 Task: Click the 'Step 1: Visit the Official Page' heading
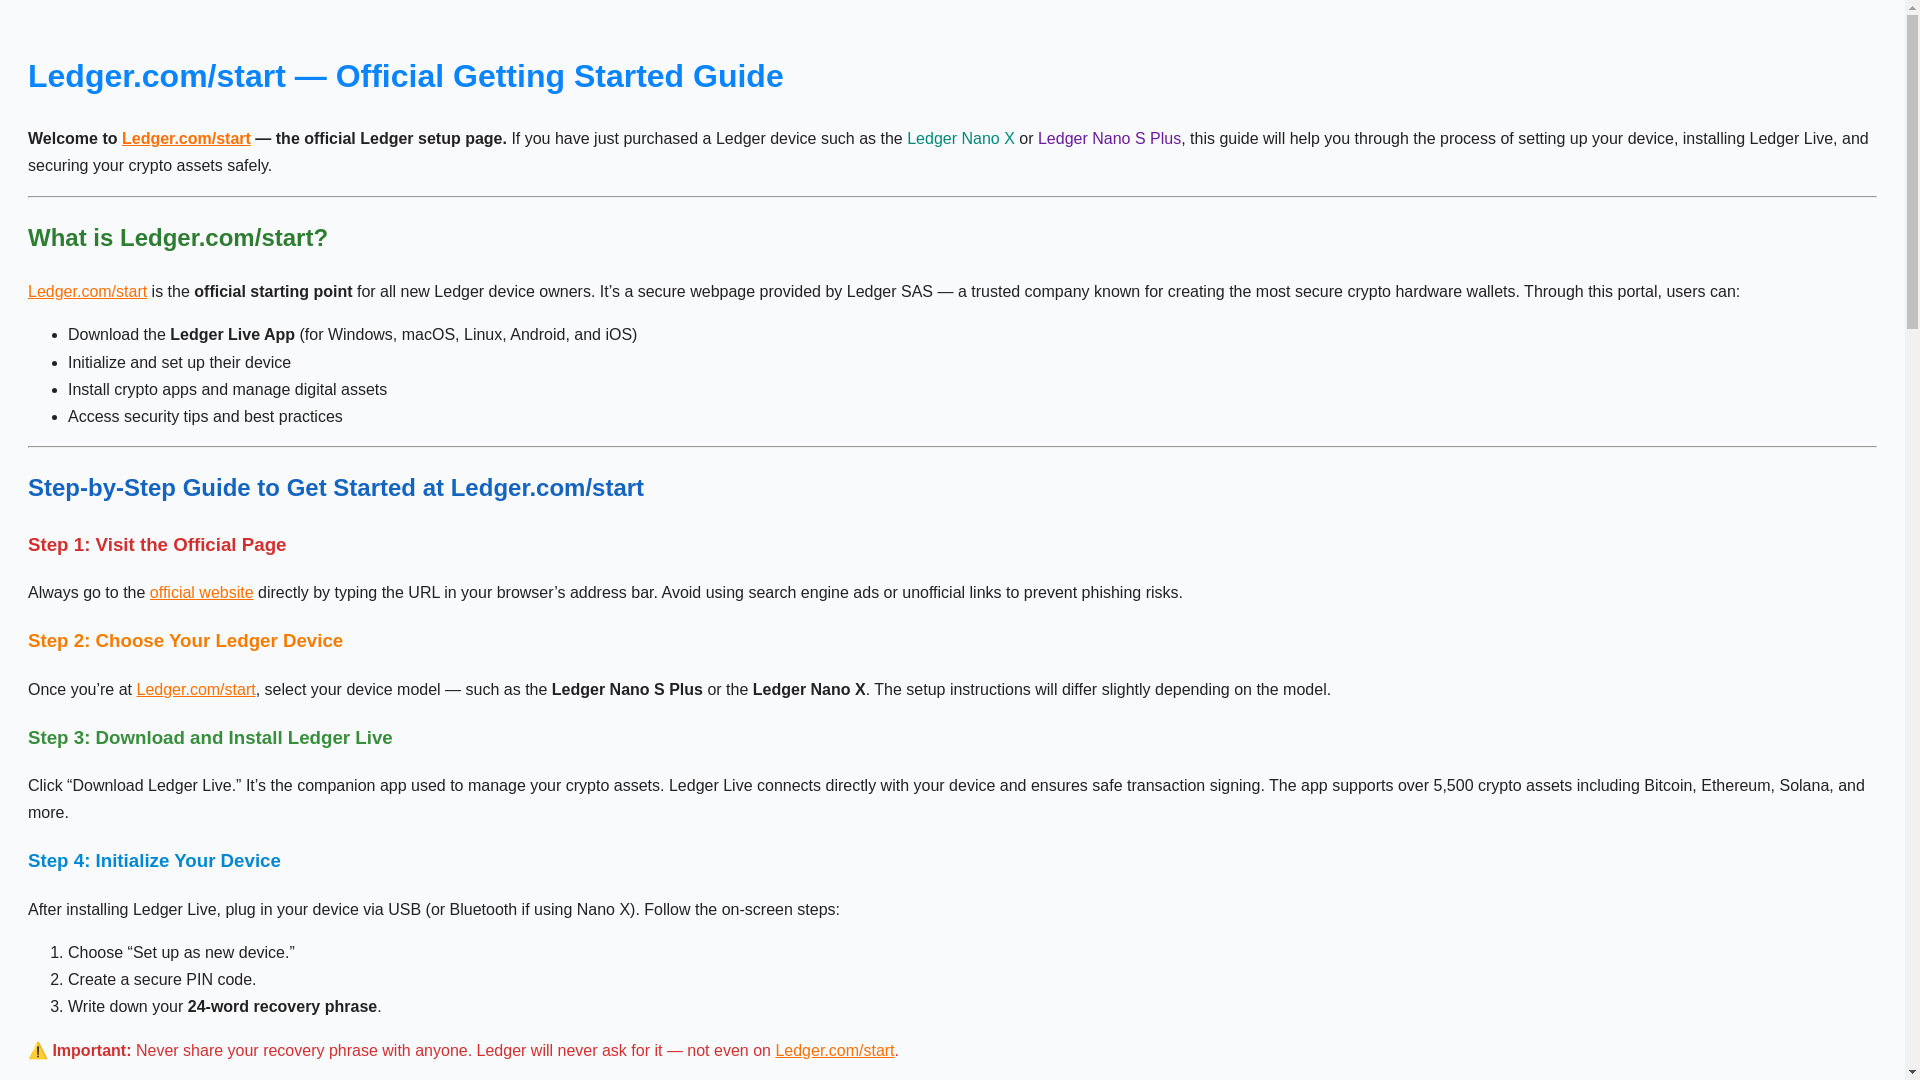(157, 545)
